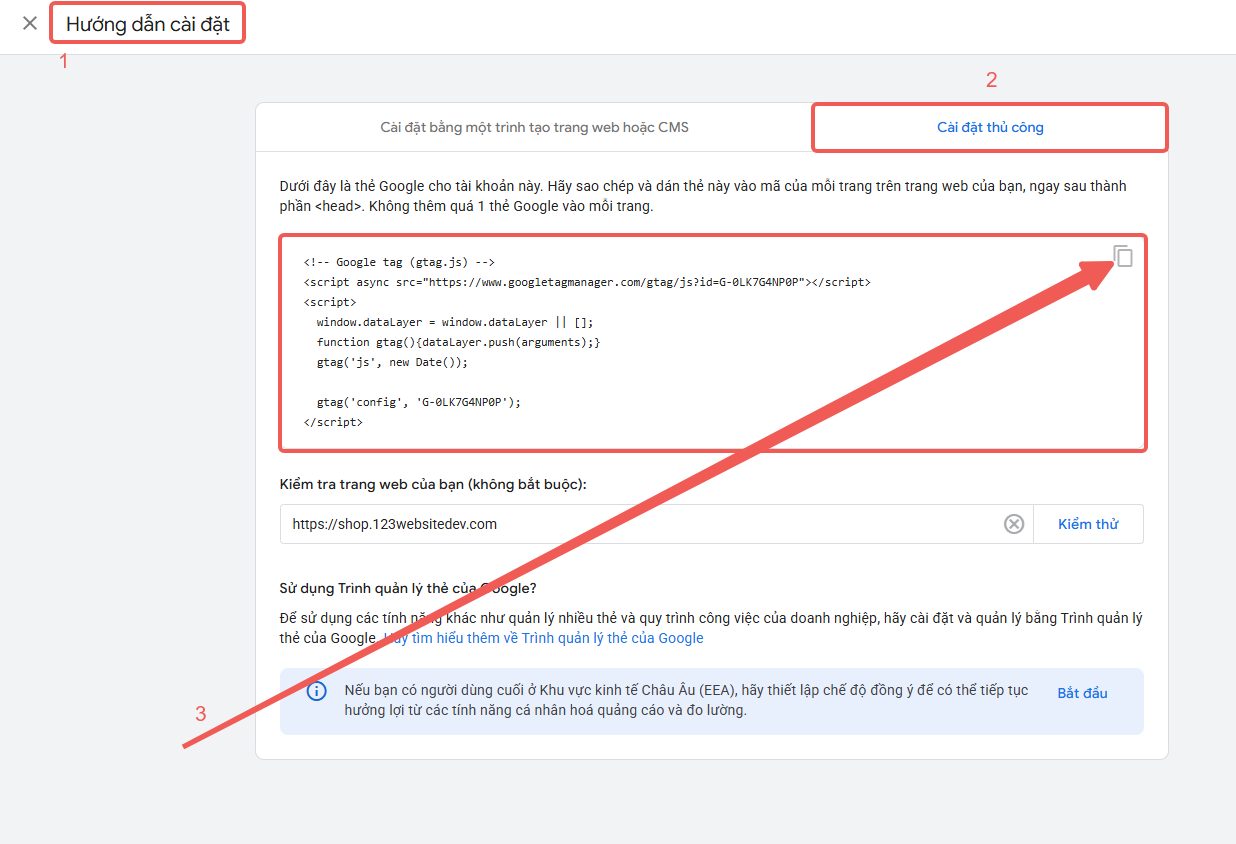Select the Cài đặt thủ công tab
The width and height of the screenshot is (1236, 844).
[x=989, y=128]
